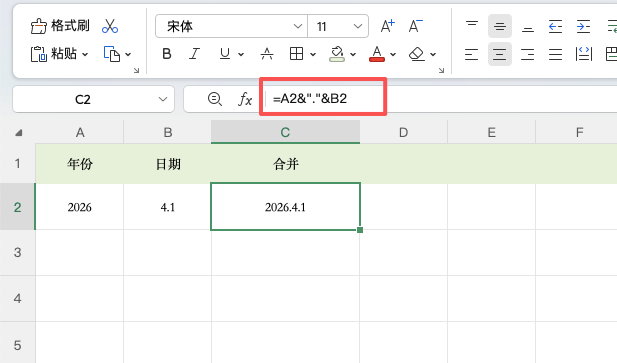Click the fill handle of cell C2

[x=360, y=230]
